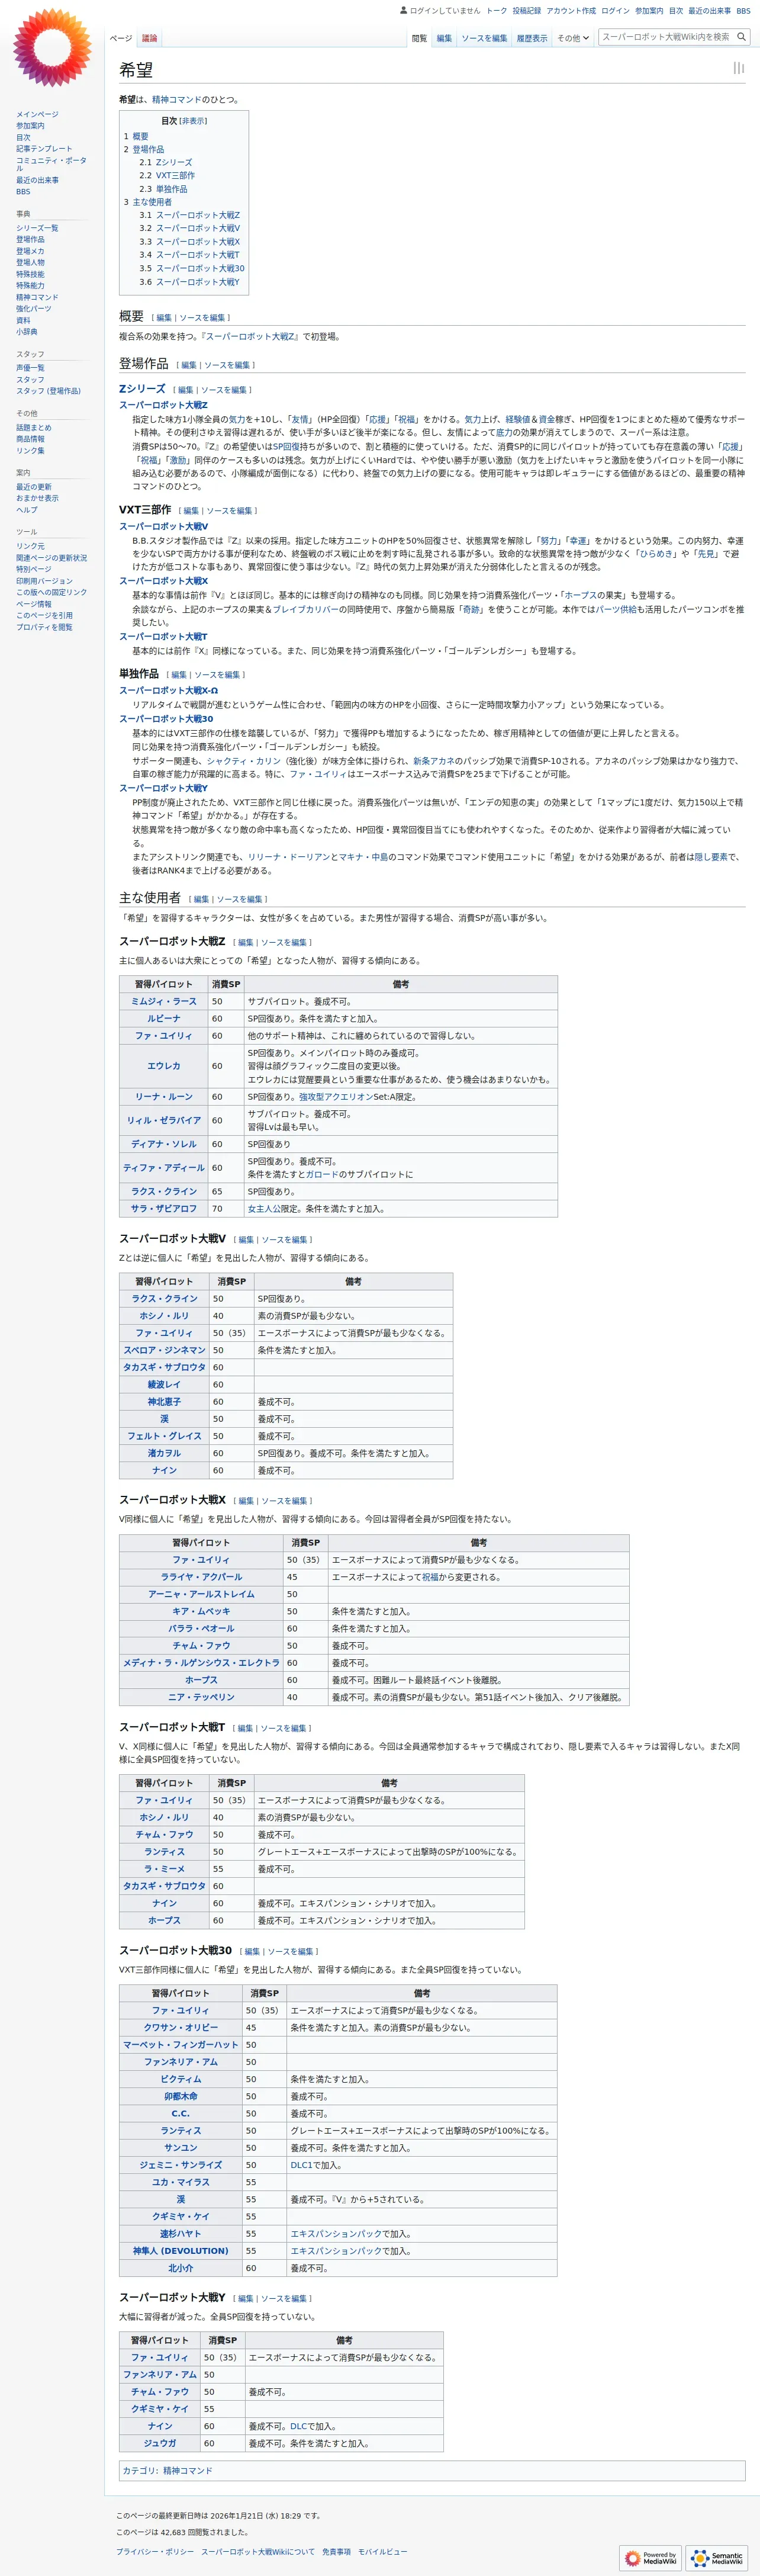Open クワサン・オリビー pilot link
The image size is (760, 2576).
[x=181, y=2028]
